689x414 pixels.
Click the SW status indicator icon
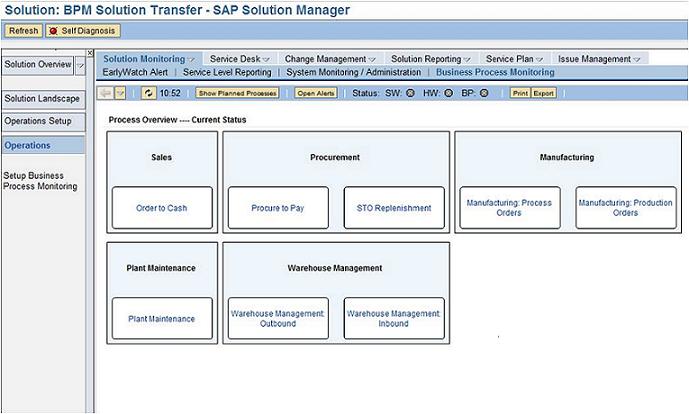tap(410, 93)
